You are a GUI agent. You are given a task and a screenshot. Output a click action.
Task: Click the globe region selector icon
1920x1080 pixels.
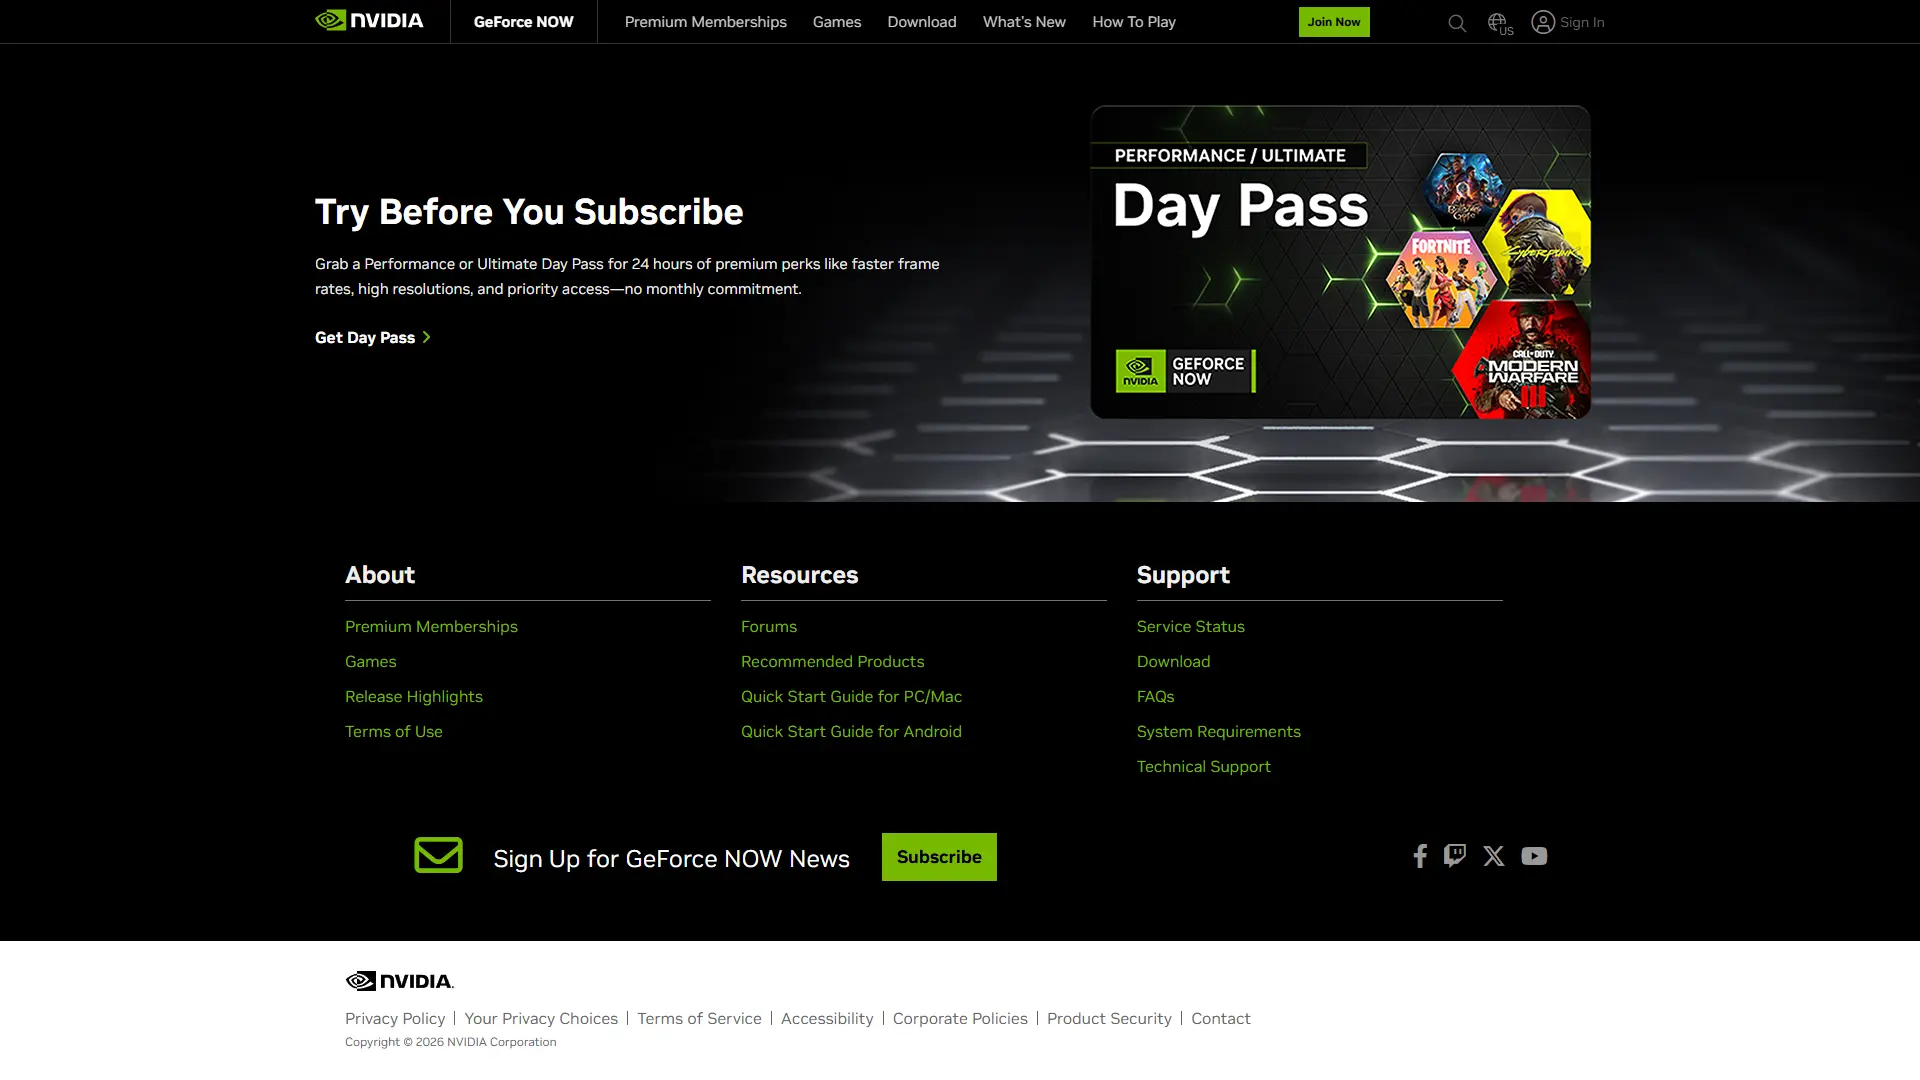(1500, 23)
